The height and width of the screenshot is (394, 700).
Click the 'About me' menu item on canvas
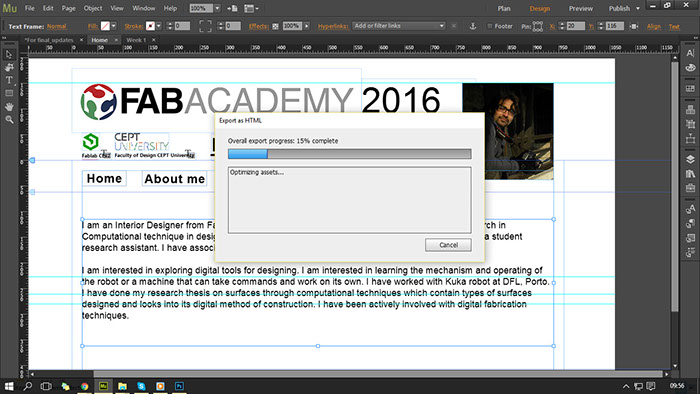point(175,178)
